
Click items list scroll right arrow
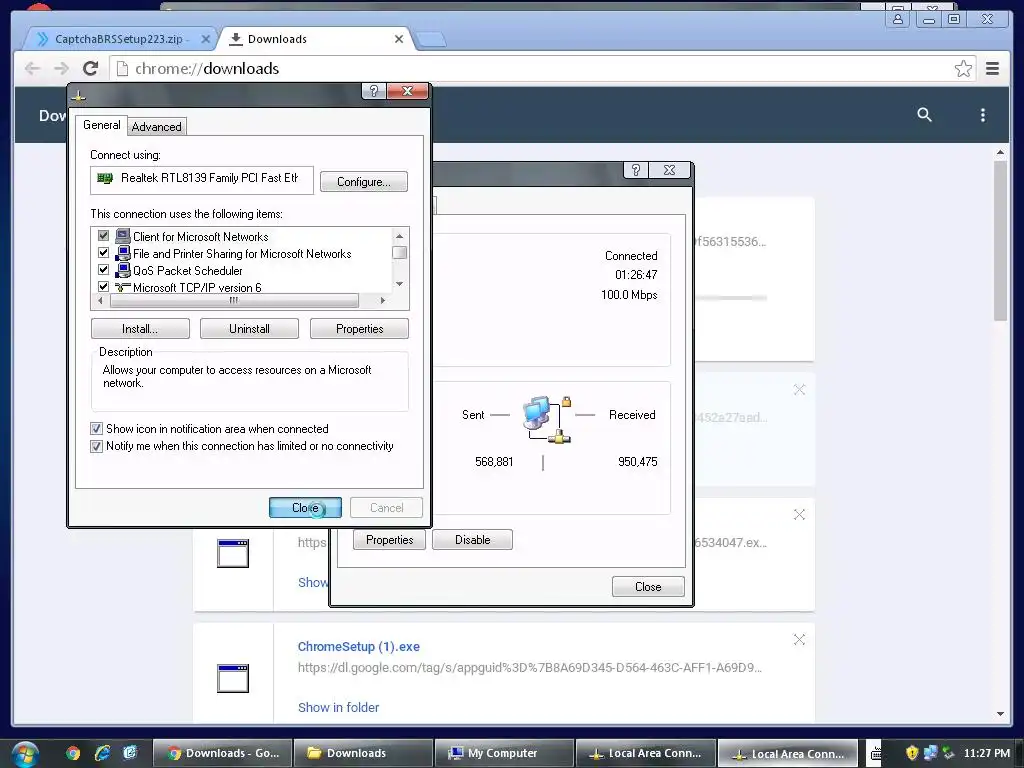pos(383,300)
